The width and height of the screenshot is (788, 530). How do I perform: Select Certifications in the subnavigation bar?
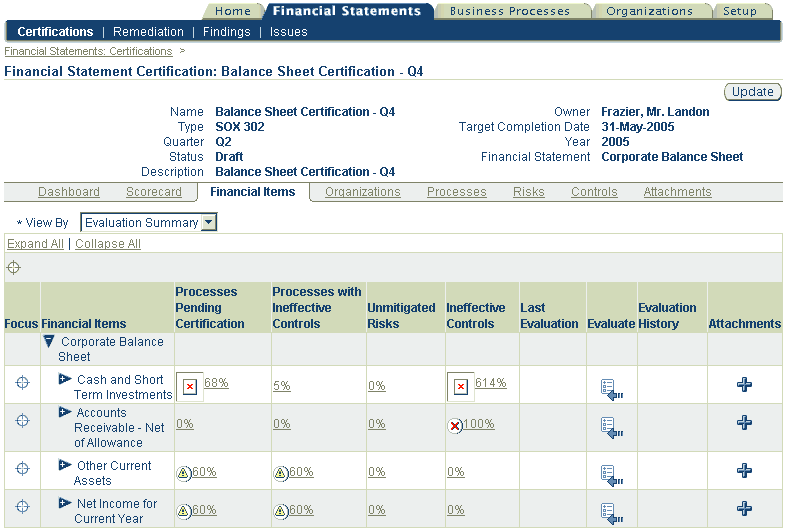55,32
